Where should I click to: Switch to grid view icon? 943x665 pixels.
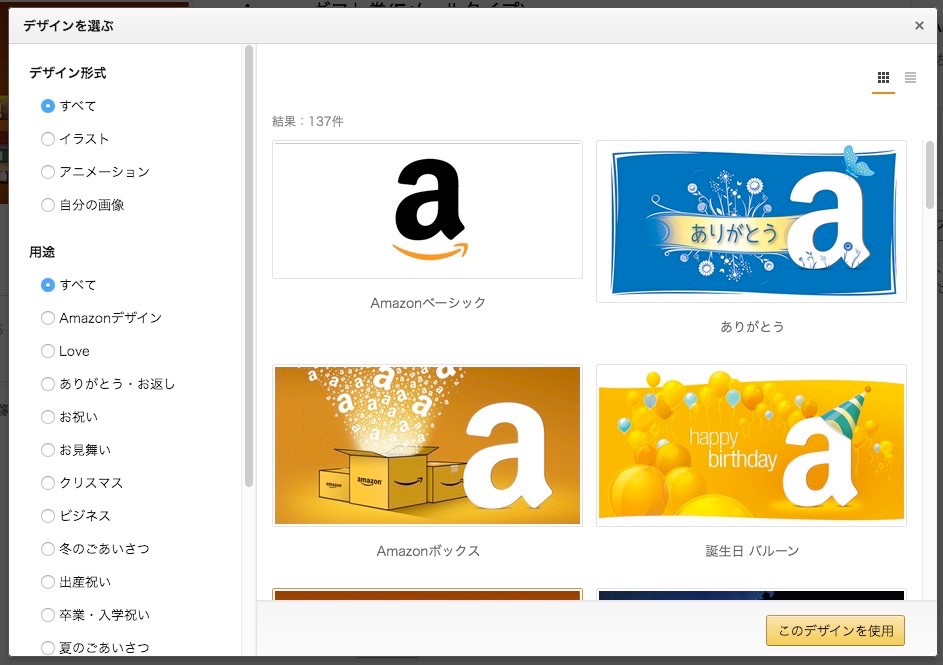tap(883, 78)
